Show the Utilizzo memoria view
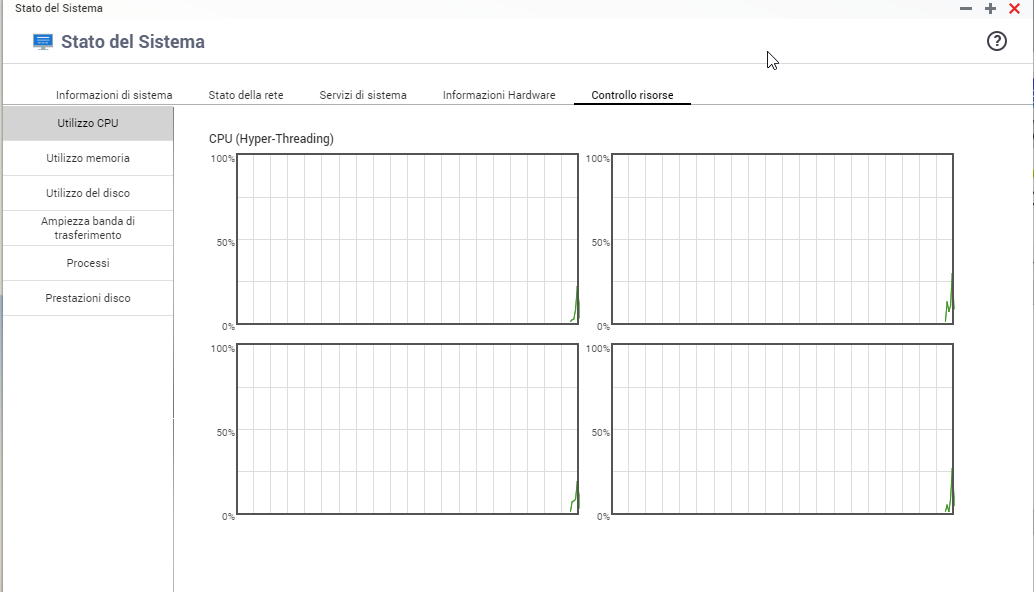This screenshot has width=1034, height=592. point(88,158)
